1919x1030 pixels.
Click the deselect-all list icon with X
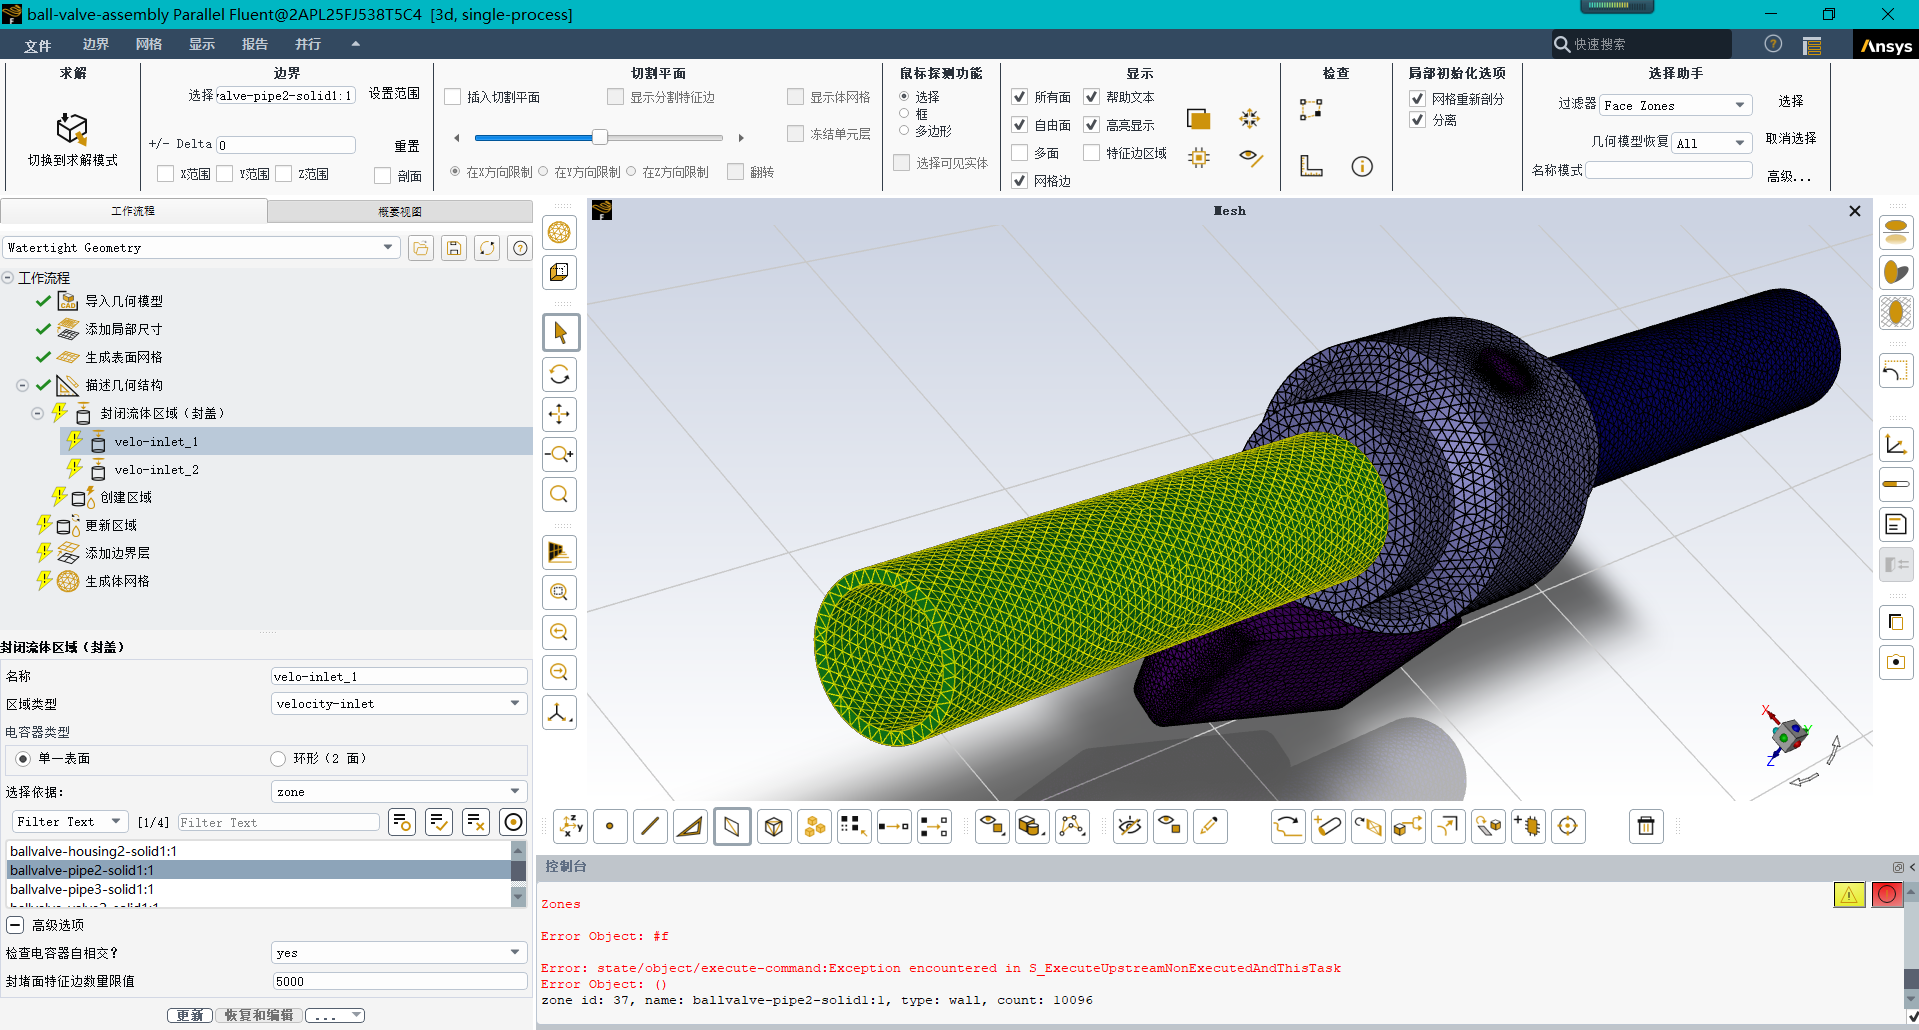point(476,822)
